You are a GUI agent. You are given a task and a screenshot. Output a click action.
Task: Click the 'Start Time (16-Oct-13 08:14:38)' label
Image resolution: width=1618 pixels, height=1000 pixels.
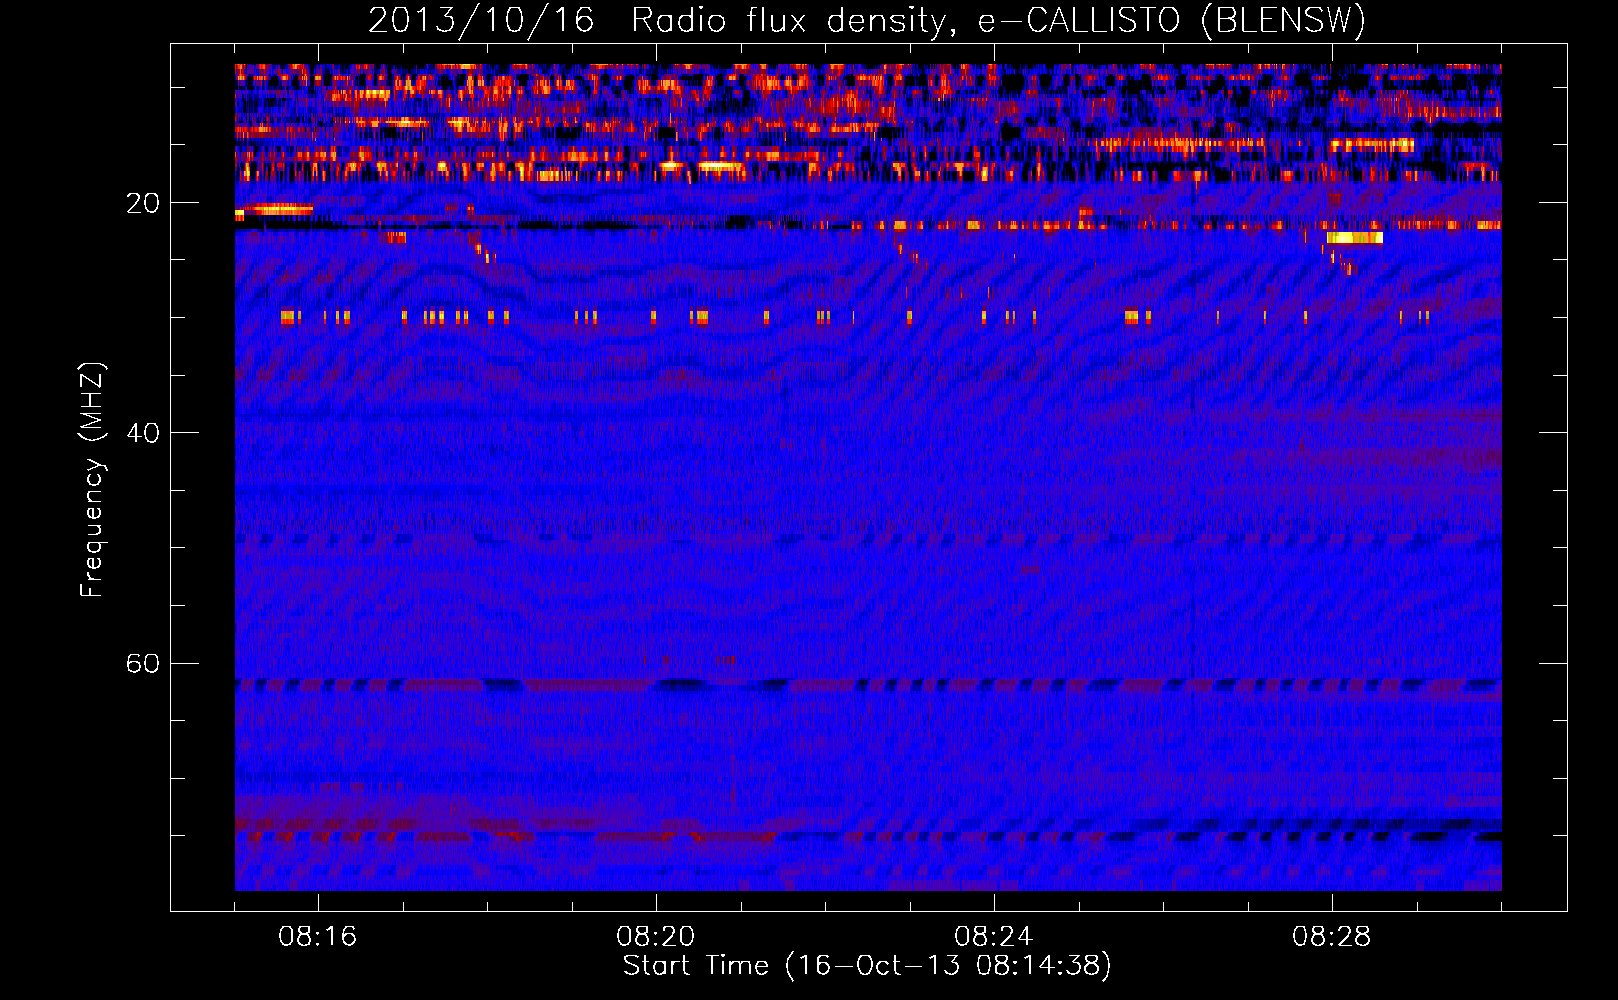867,966
